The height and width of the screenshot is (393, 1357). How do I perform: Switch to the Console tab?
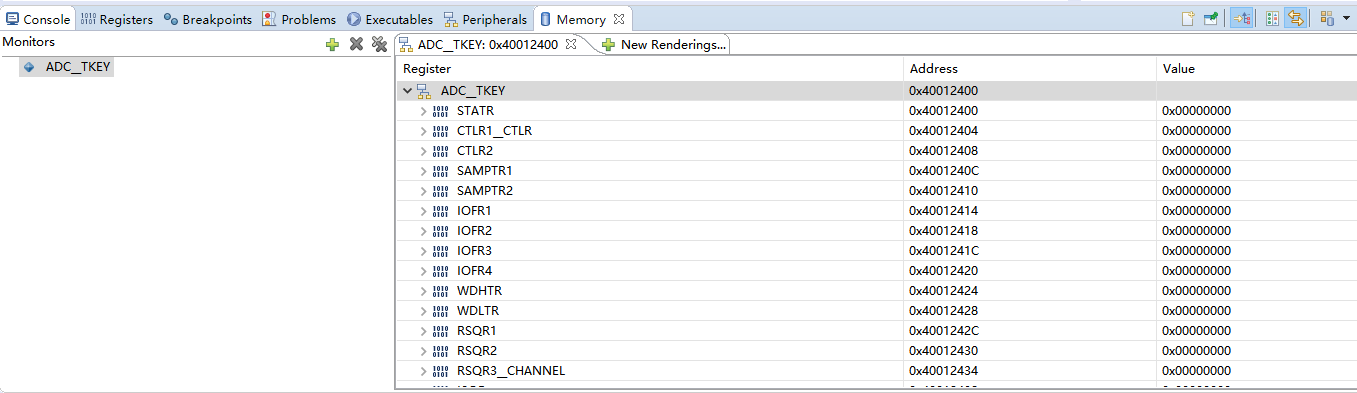point(39,19)
